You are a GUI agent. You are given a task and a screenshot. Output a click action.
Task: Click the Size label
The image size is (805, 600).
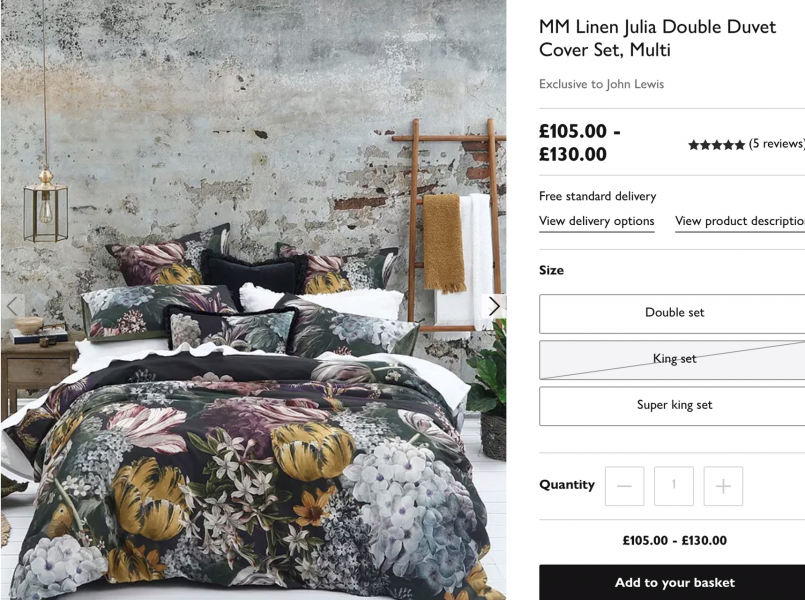pos(551,270)
